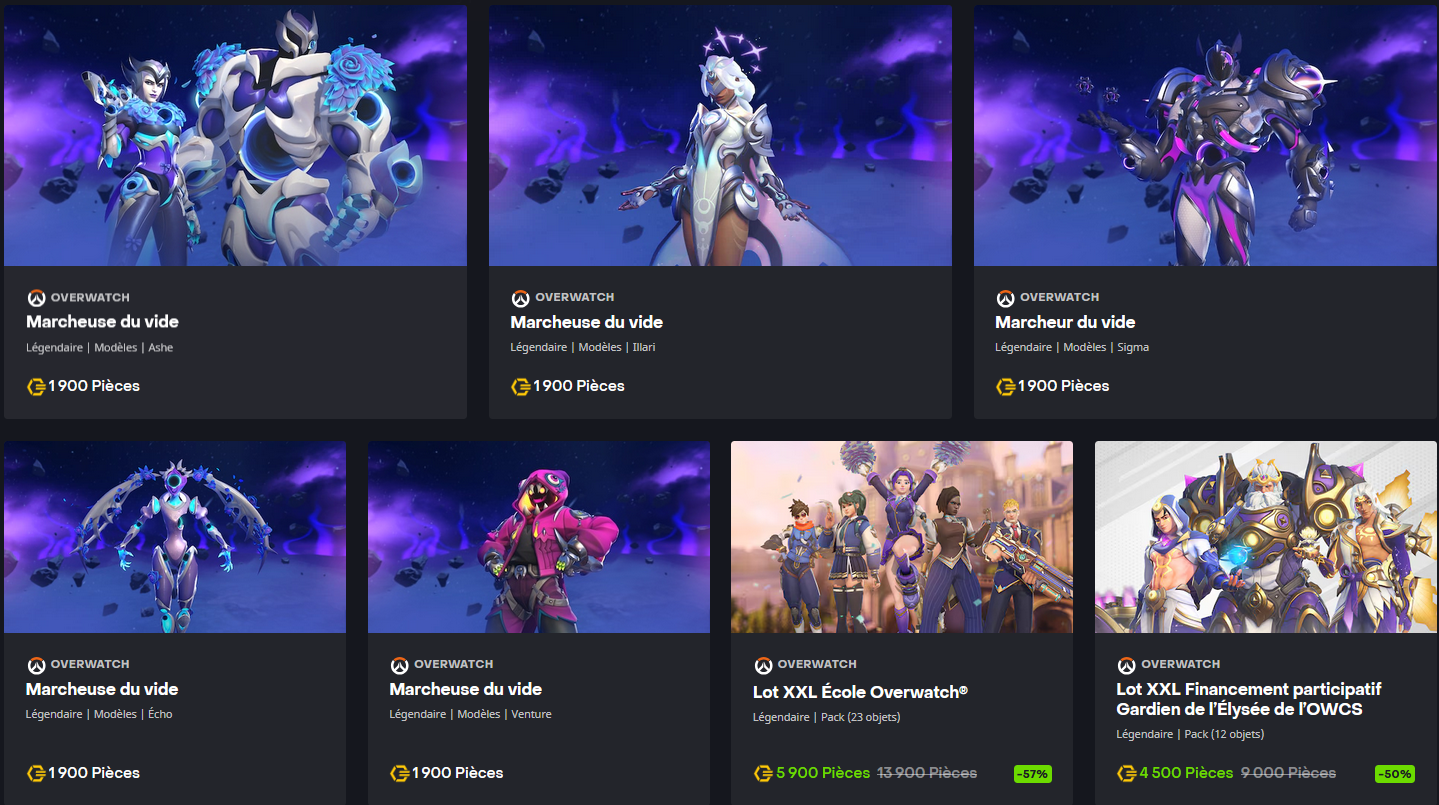Click coin icon next to 4 500 Pièces

[x=1127, y=773]
